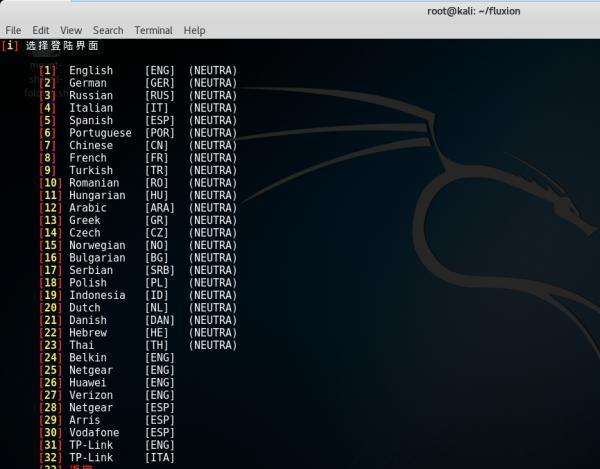Click the Verizon list entry
Viewport: 600px width, 469px height.
91,395
